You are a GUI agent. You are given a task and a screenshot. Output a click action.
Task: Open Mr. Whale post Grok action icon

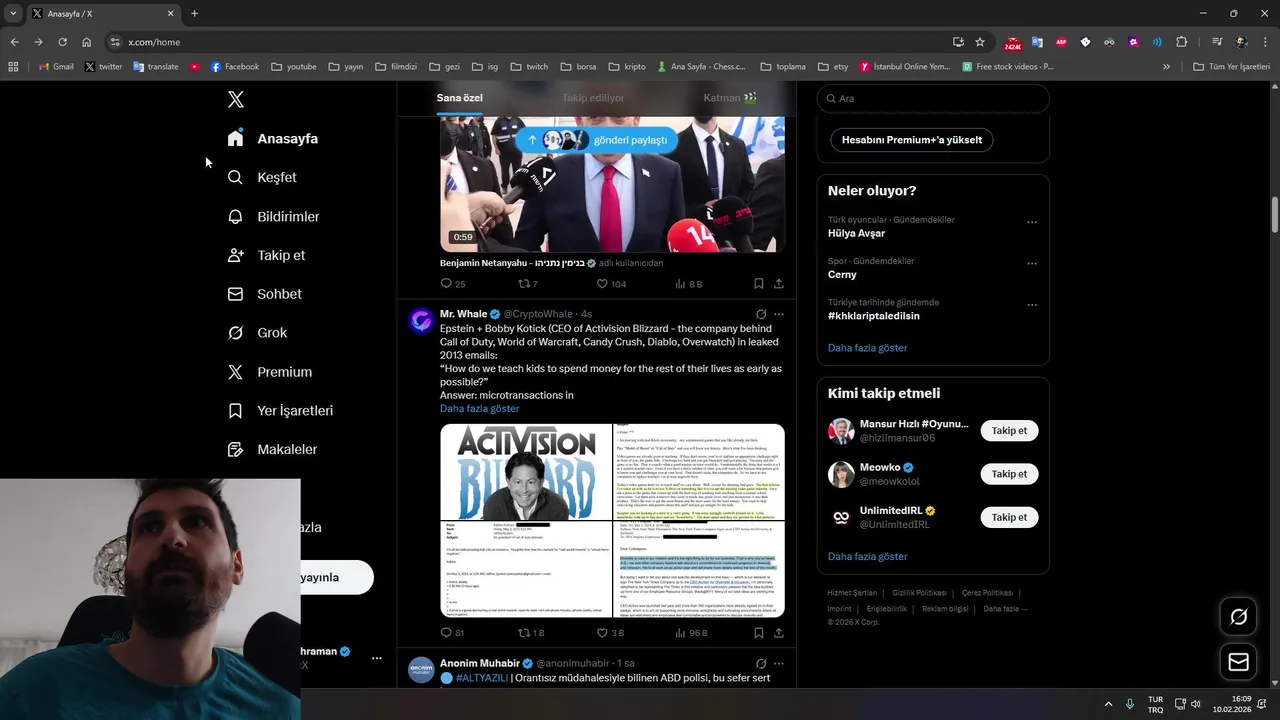pos(761,314)
